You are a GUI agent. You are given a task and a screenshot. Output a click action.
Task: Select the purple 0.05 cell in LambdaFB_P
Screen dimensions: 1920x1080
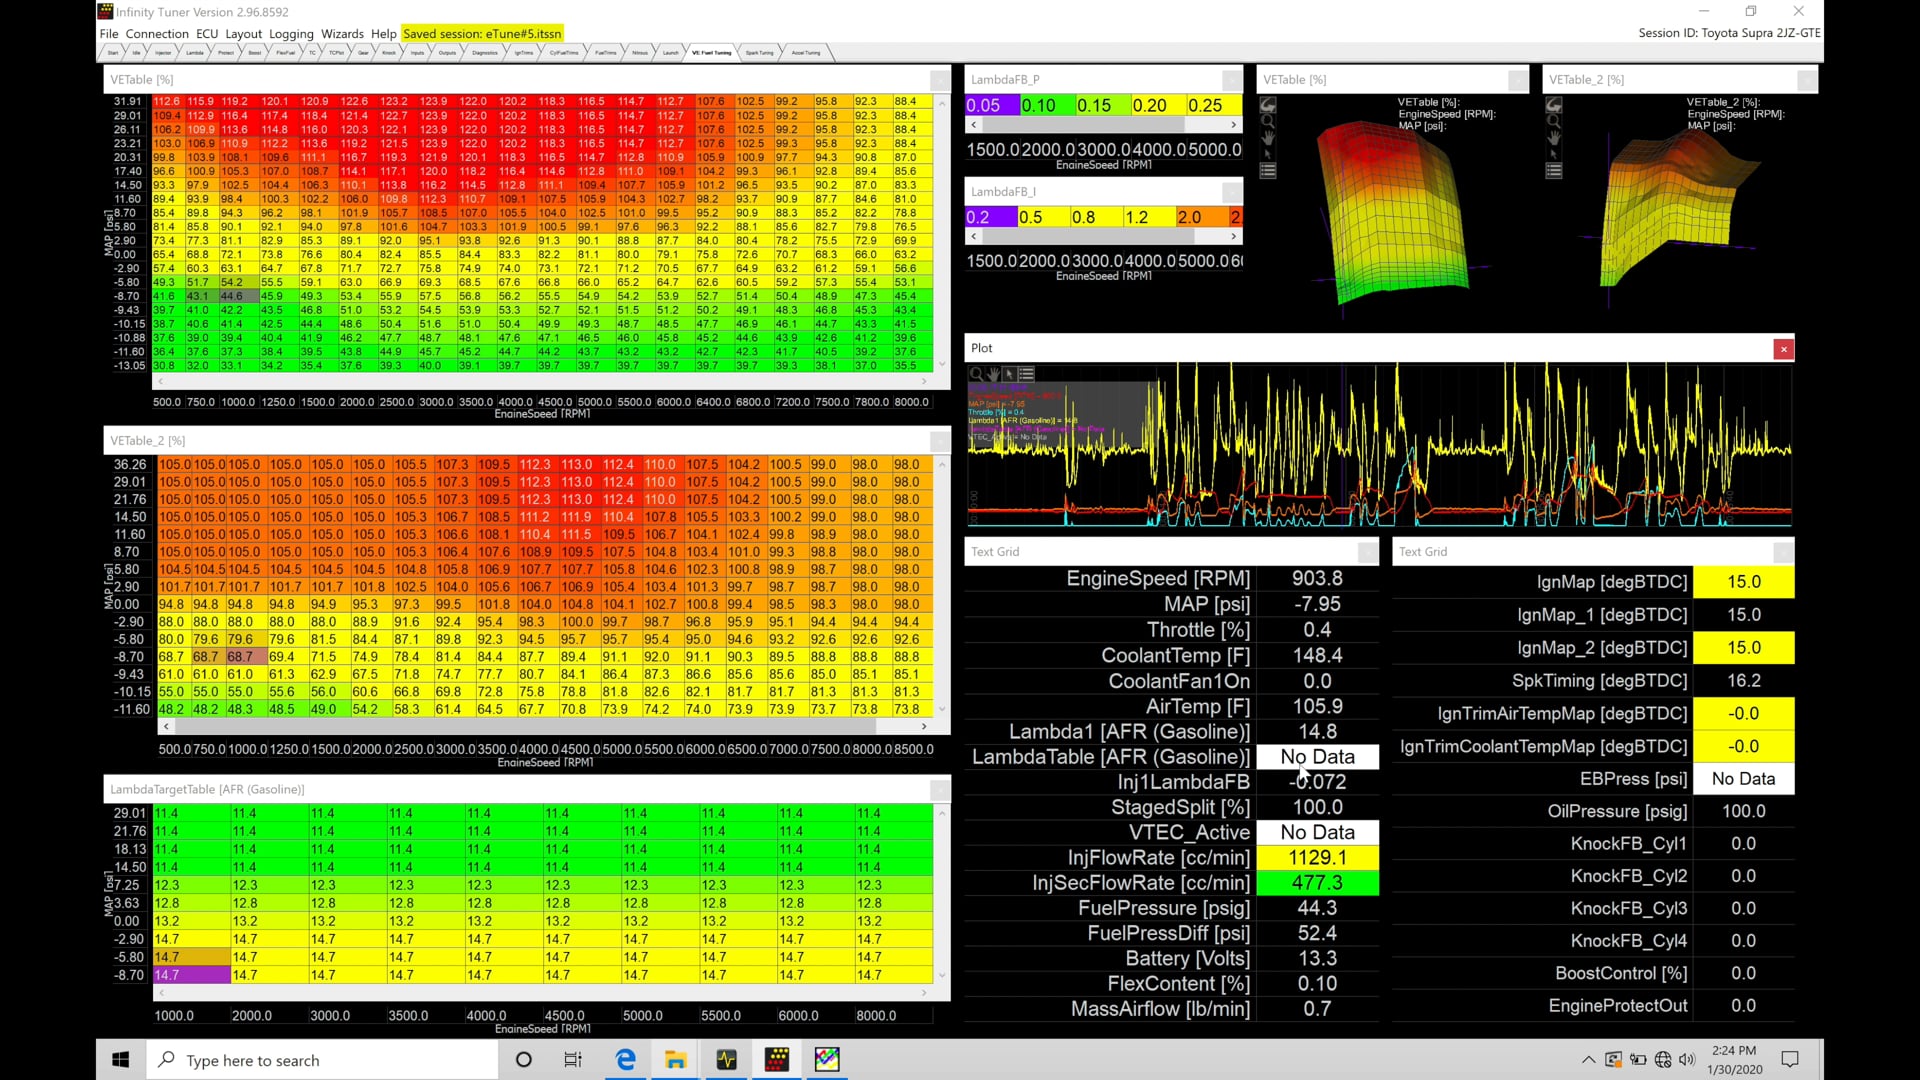990,104
